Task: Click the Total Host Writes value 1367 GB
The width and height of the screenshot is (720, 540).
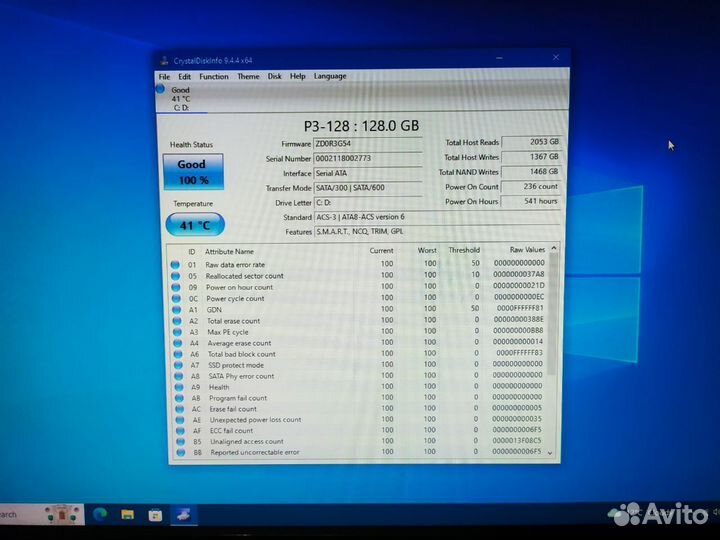Action: coord(531,157)
